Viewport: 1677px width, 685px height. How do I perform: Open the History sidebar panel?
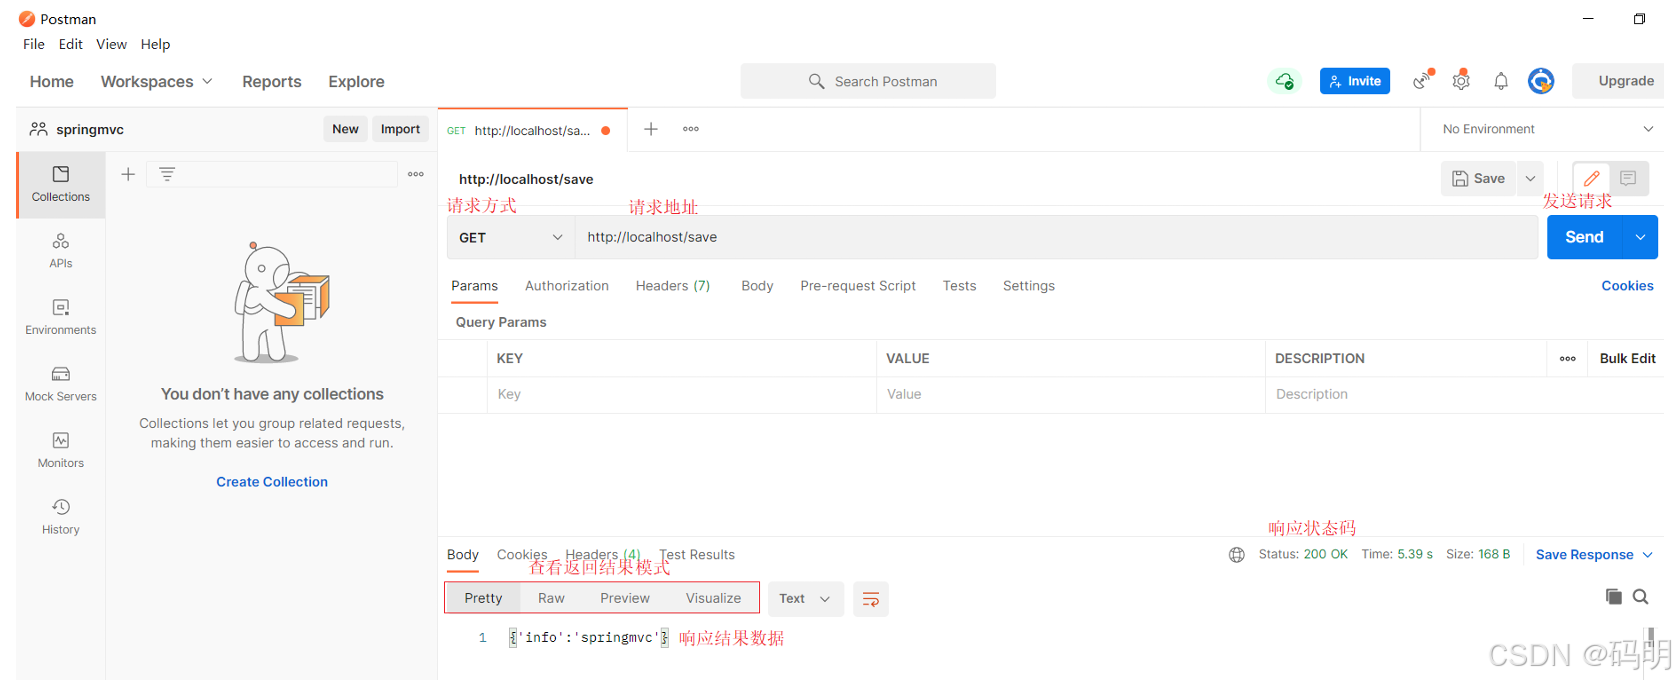tap(61, 517)
